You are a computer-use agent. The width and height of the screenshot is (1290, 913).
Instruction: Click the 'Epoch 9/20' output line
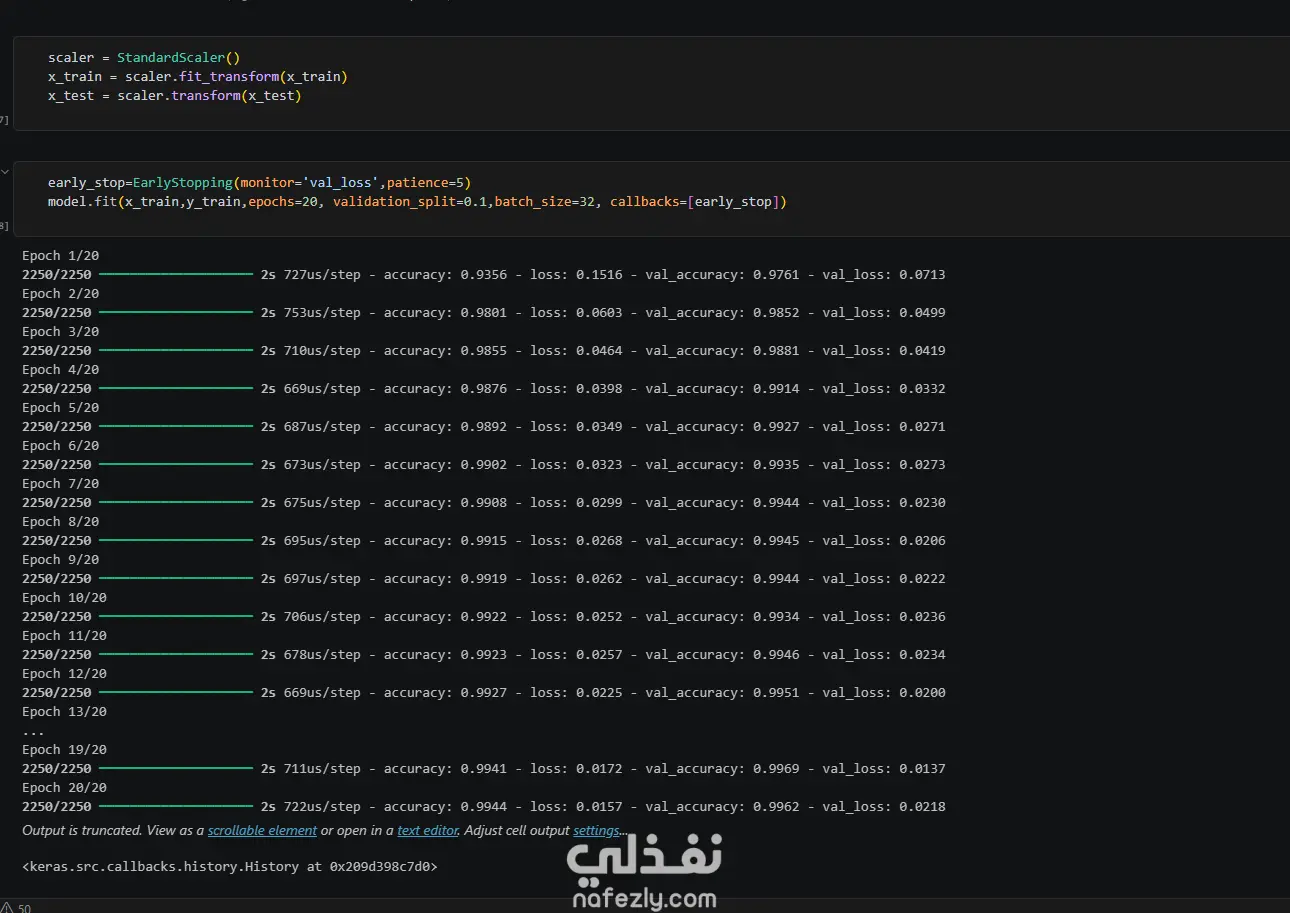point(60,560)
